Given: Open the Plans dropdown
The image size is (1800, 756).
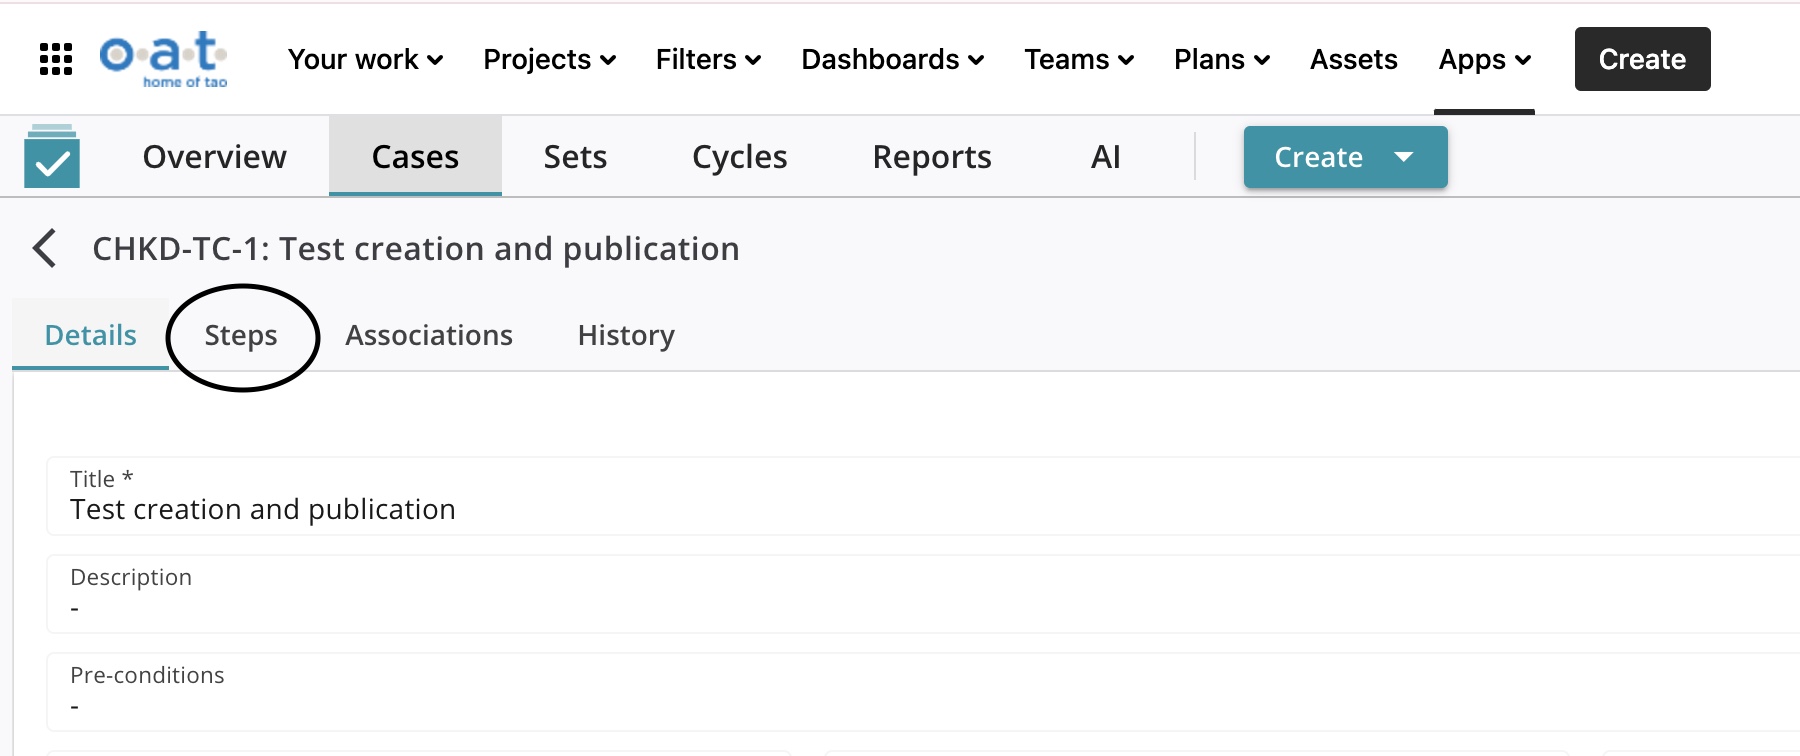Looking at the screenshot, I should point(1221,60).
